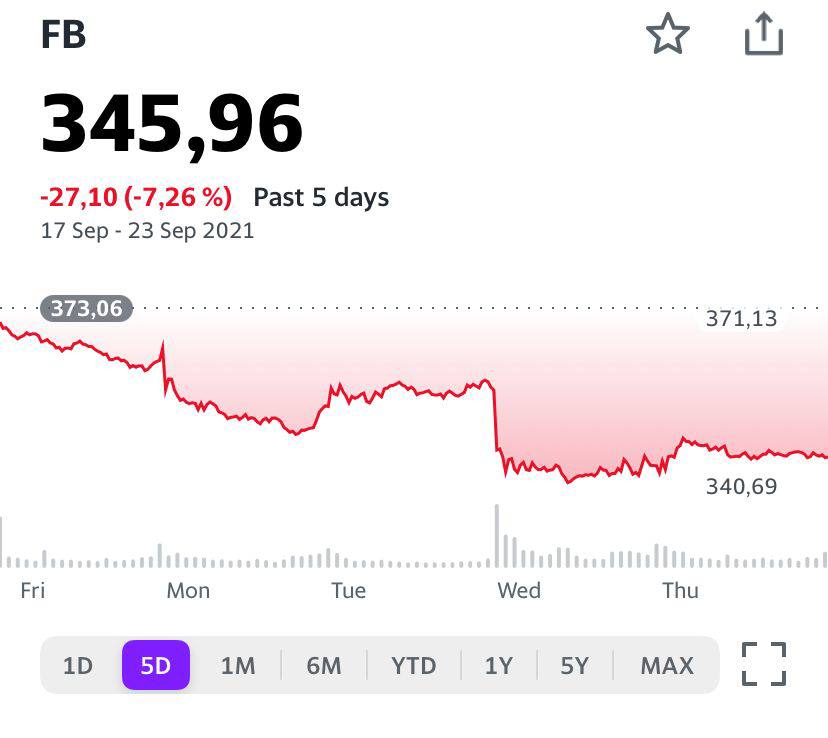The width and height of the screenshot is (828, 738).
Task: Tap the 340,69 low price label
Action: [x=741, y=487]
